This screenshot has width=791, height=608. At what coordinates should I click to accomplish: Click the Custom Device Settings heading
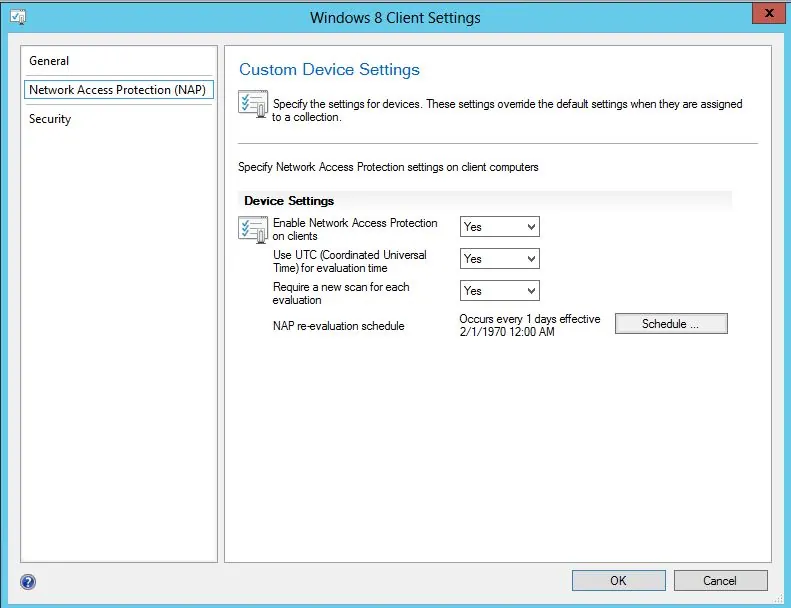point(329,70)
